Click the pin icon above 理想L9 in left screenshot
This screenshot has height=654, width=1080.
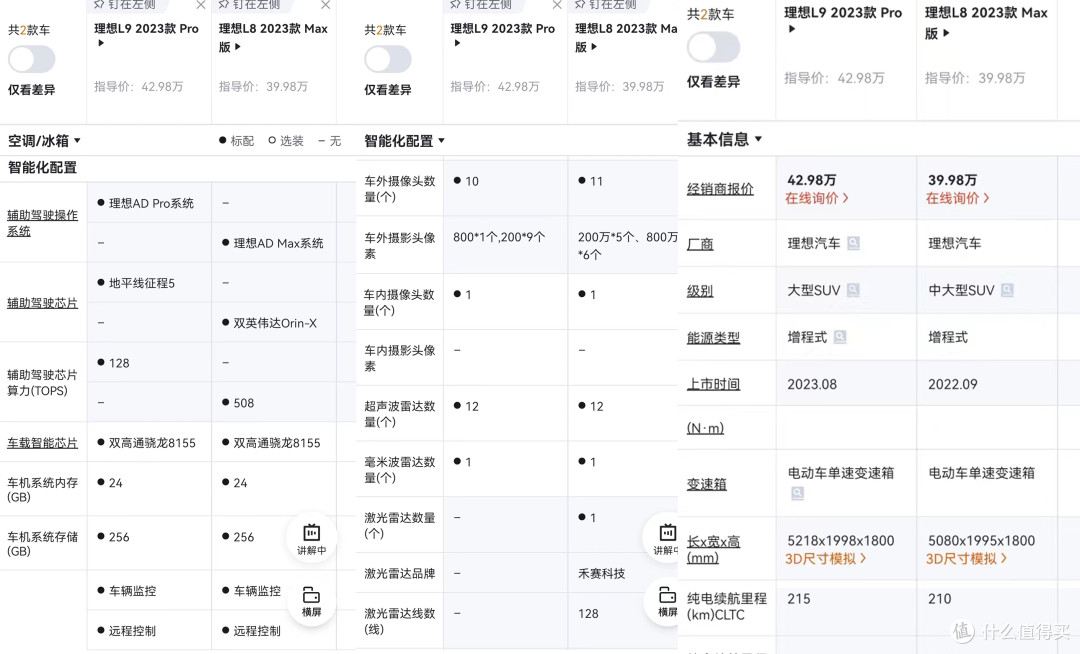click(x=99, y=4)
